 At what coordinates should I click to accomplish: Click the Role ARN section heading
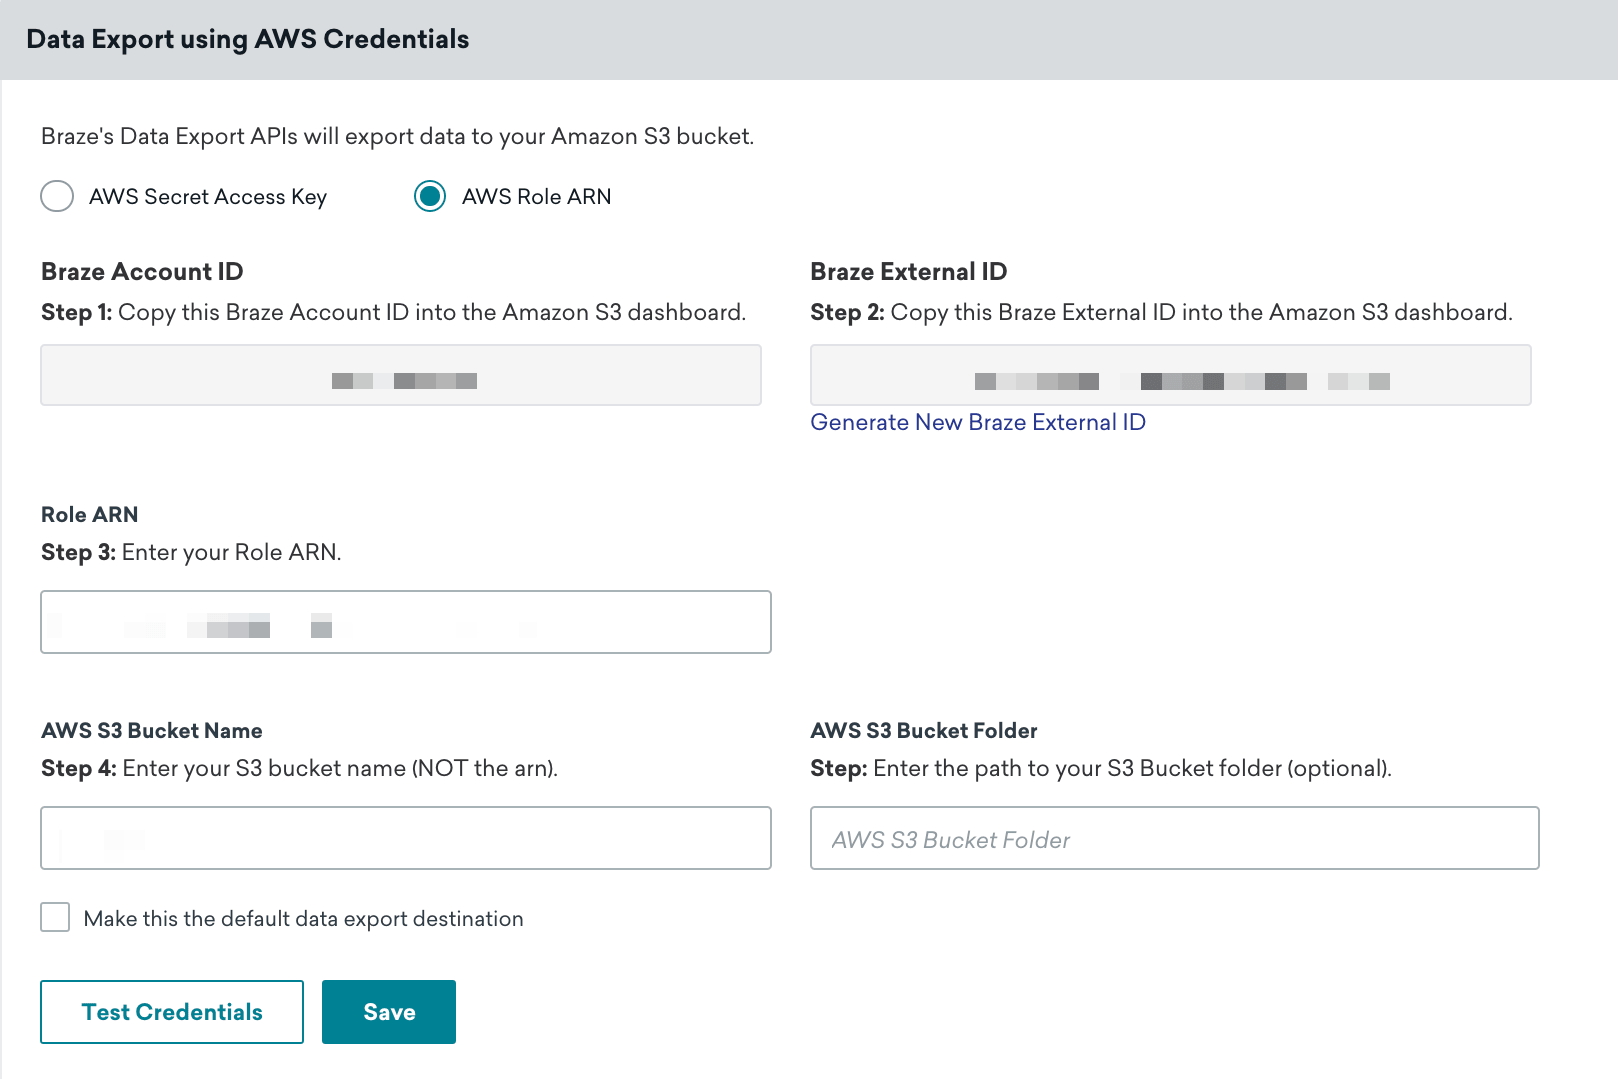[89, 515]
